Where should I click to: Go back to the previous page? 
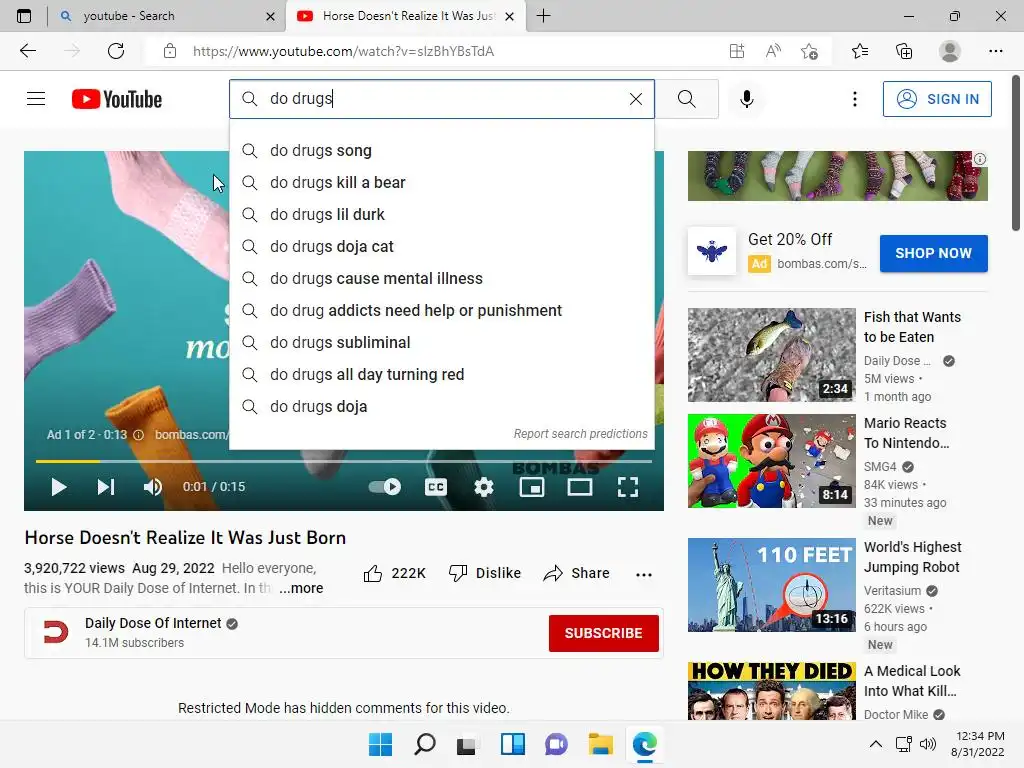pyautogui.click(x=27, y=51)
